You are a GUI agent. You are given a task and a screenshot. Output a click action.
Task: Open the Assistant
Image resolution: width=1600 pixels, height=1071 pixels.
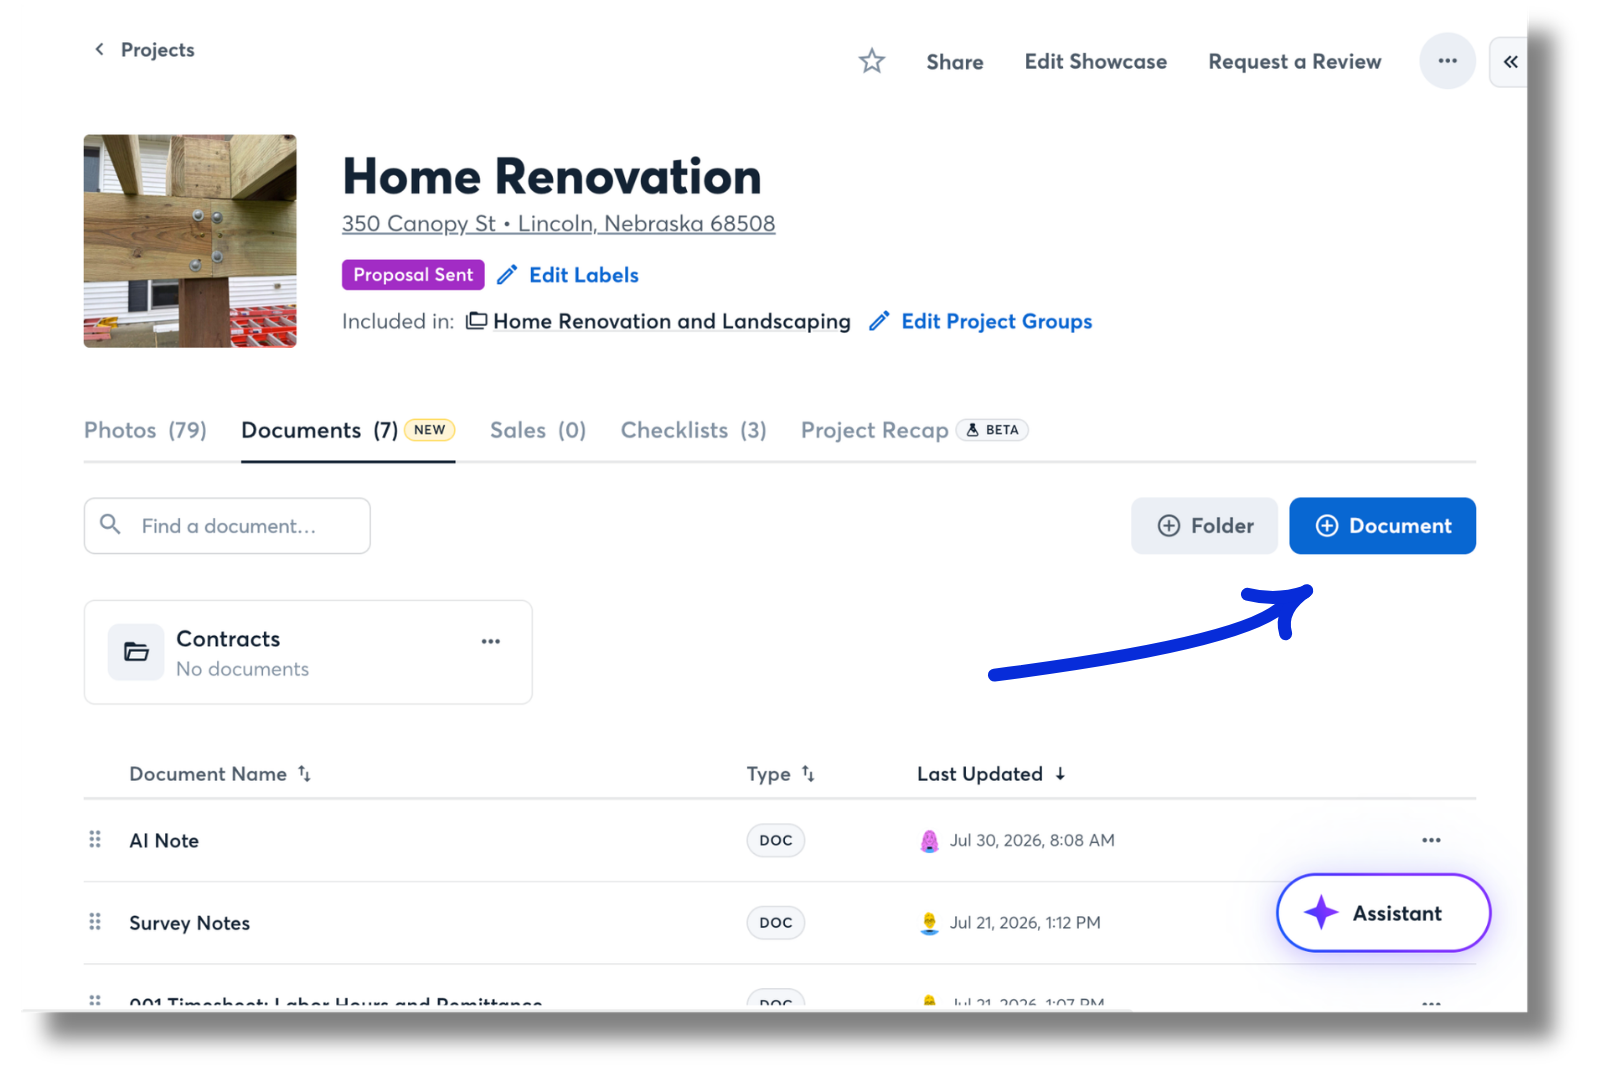click(1384, 913)
